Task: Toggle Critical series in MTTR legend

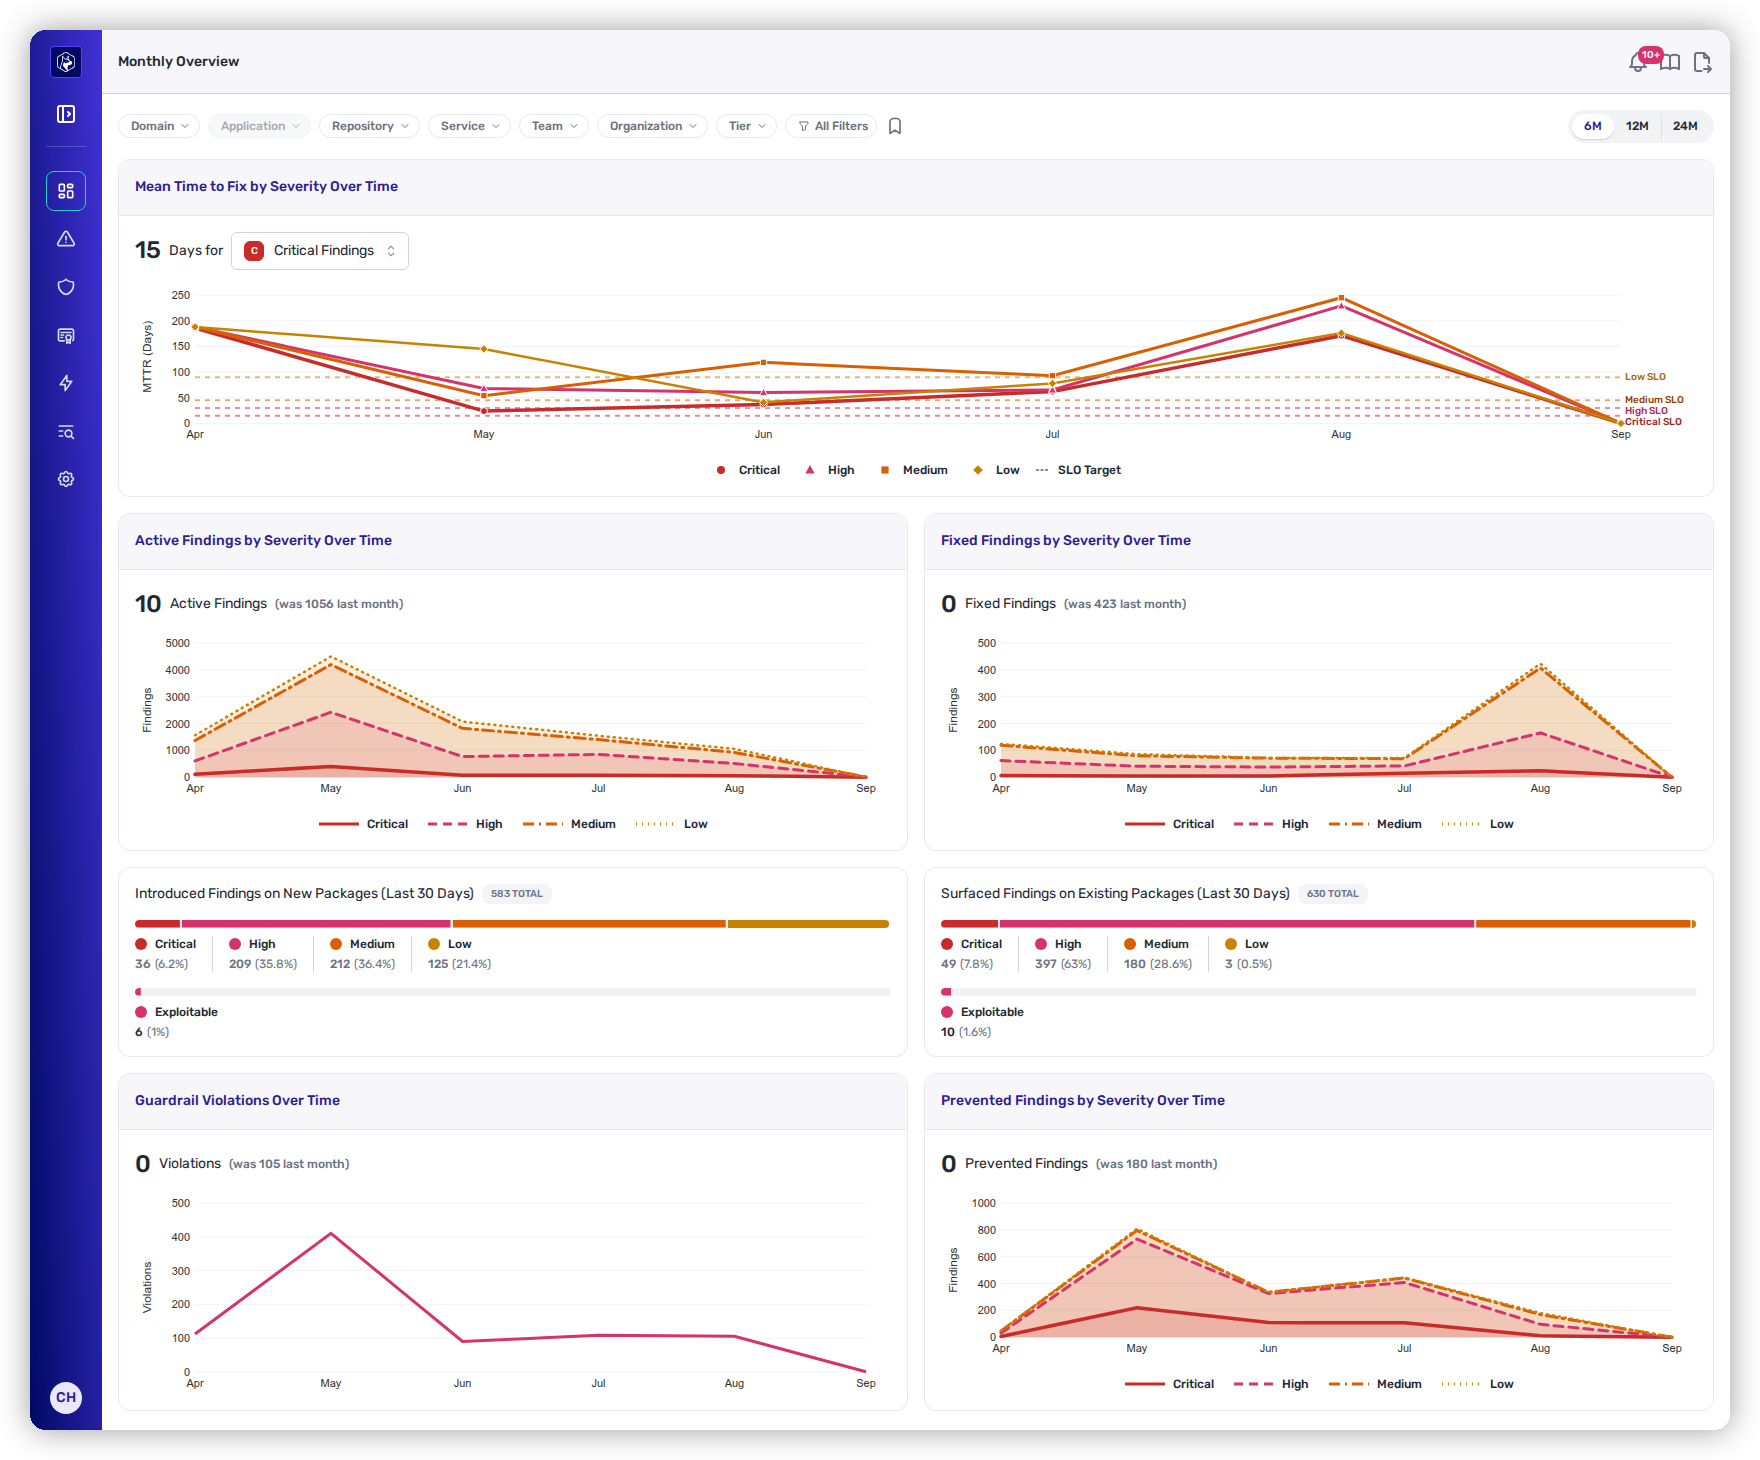Action: (748, 470)
